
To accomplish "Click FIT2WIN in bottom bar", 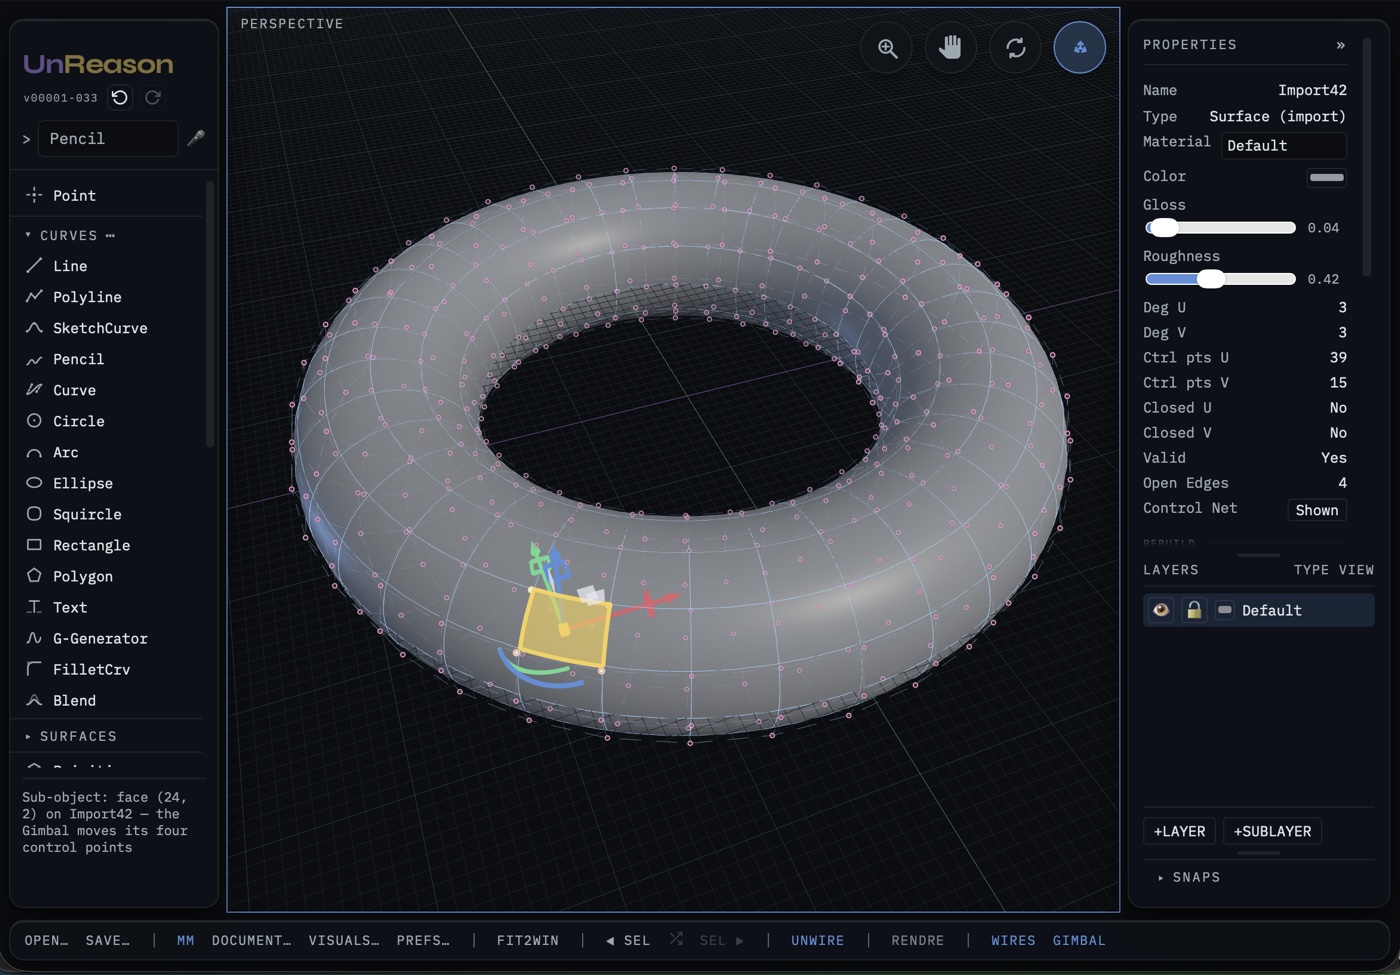I will (527, 940).
